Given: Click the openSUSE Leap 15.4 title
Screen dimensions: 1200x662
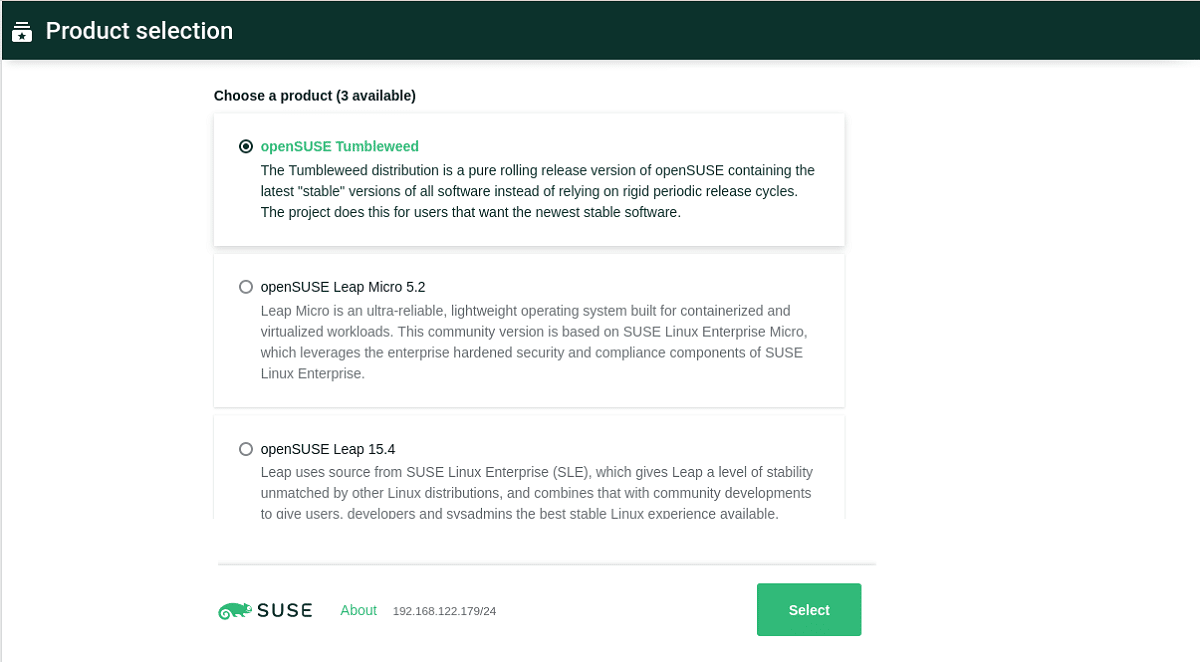Looking at the screenshot, I should tap(327, 449).
